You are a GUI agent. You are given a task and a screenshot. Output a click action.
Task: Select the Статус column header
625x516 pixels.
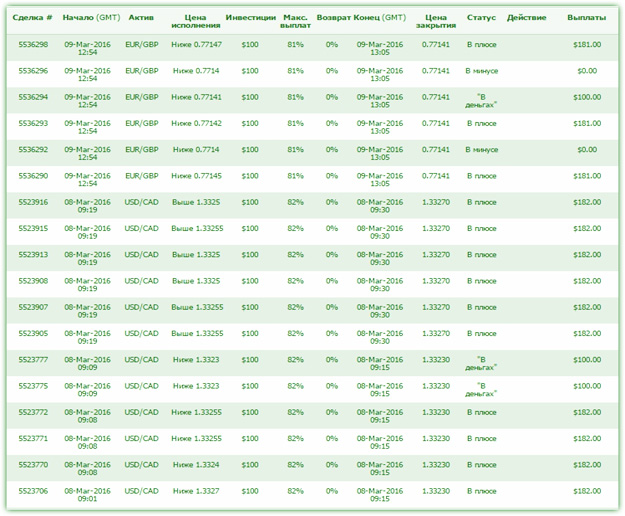481,18
